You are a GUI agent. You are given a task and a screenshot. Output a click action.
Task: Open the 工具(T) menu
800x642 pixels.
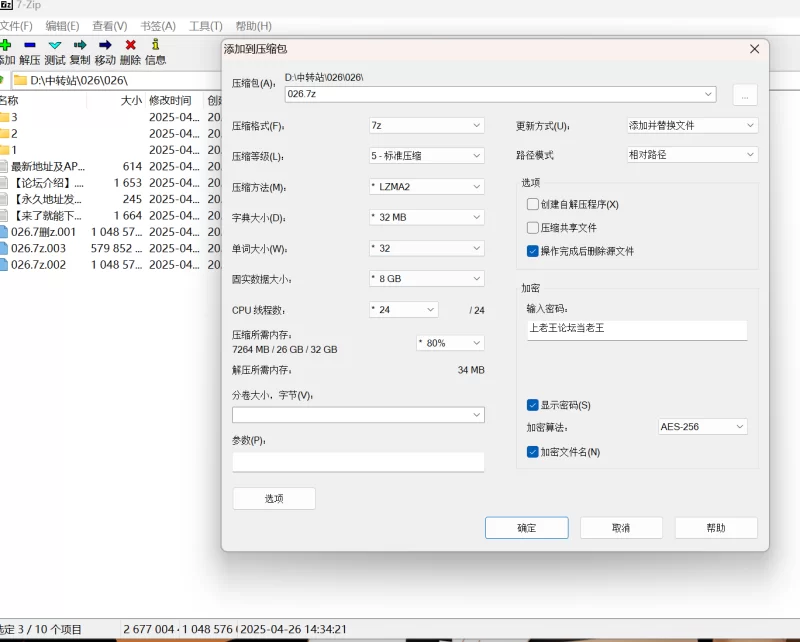pyautogui.click(x=206, y=26)
